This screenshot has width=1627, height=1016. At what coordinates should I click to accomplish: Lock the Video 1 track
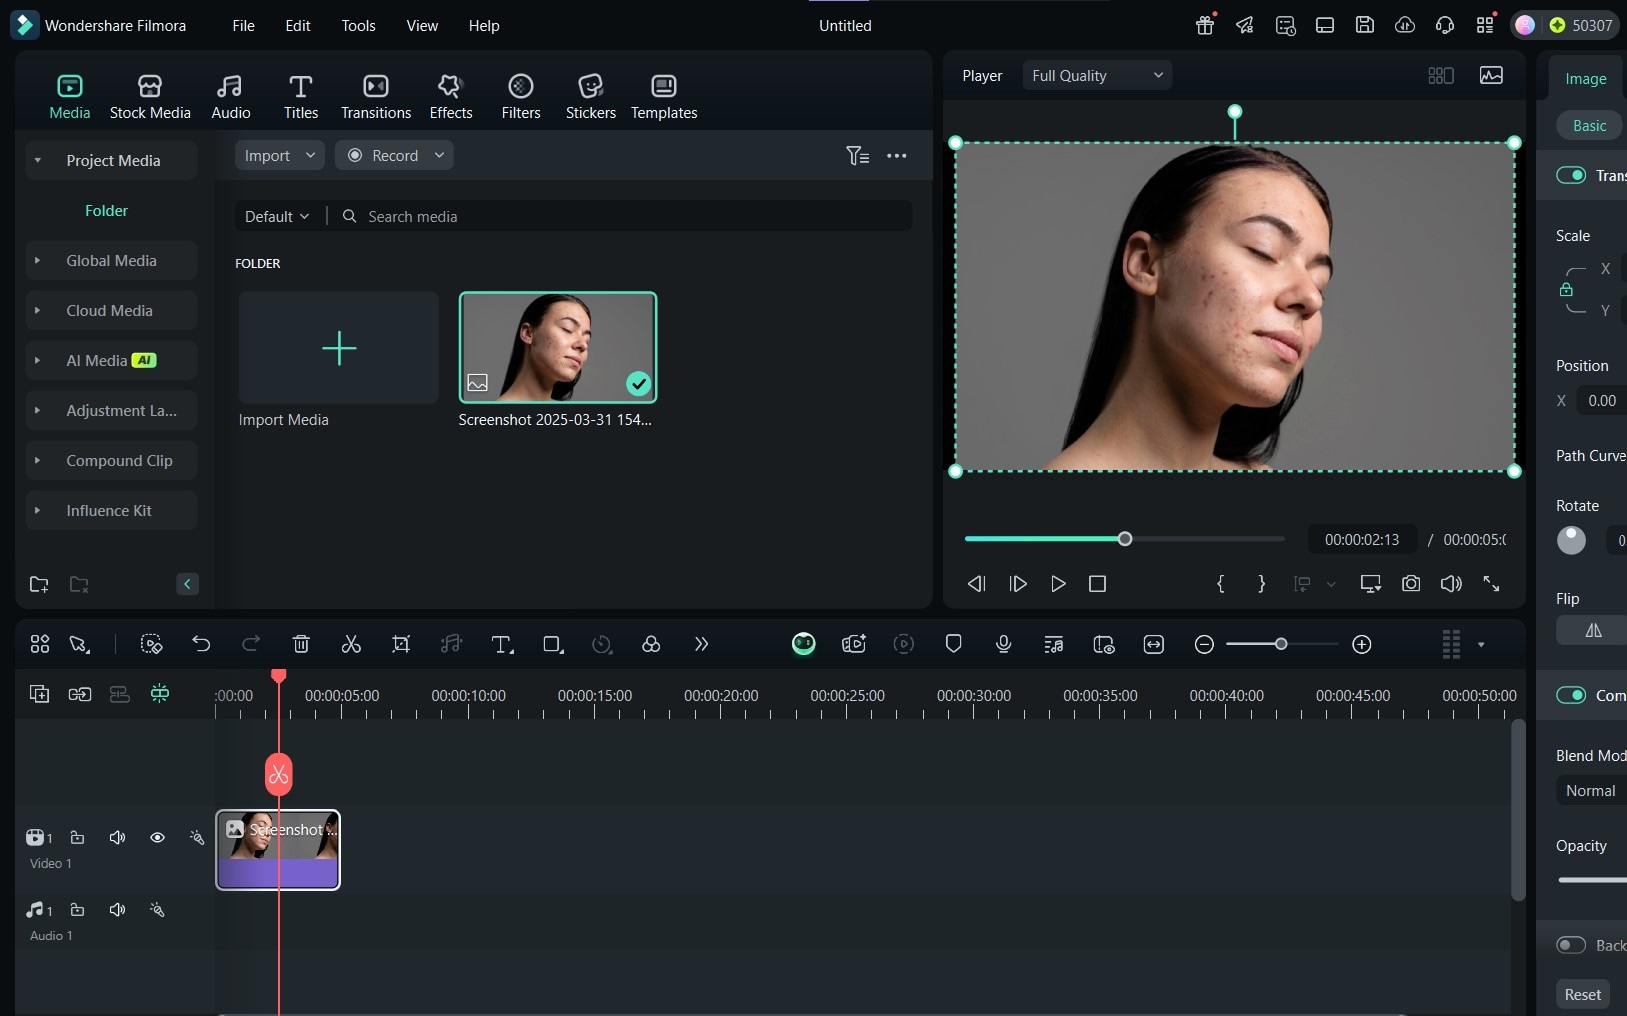pyautogui.click(x=77, y=838)
